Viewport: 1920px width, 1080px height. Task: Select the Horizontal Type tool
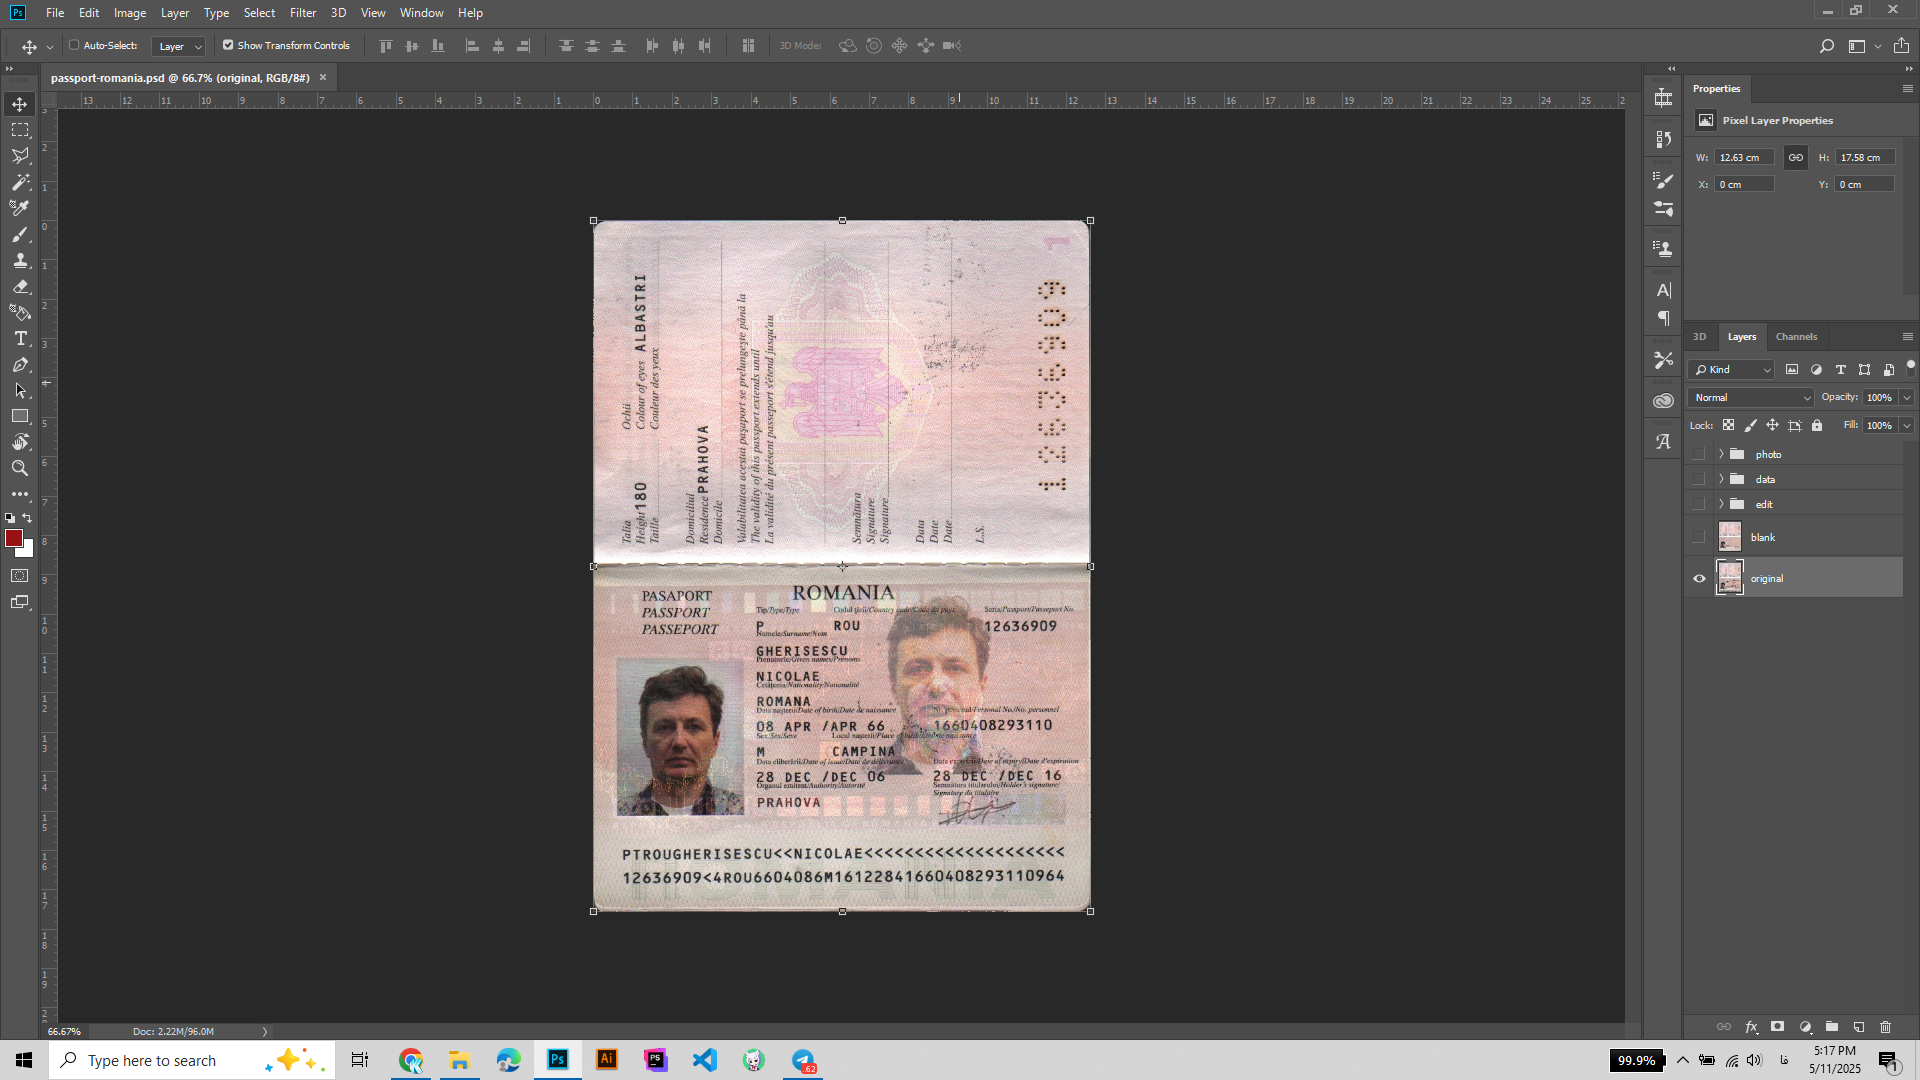(20, 339)
